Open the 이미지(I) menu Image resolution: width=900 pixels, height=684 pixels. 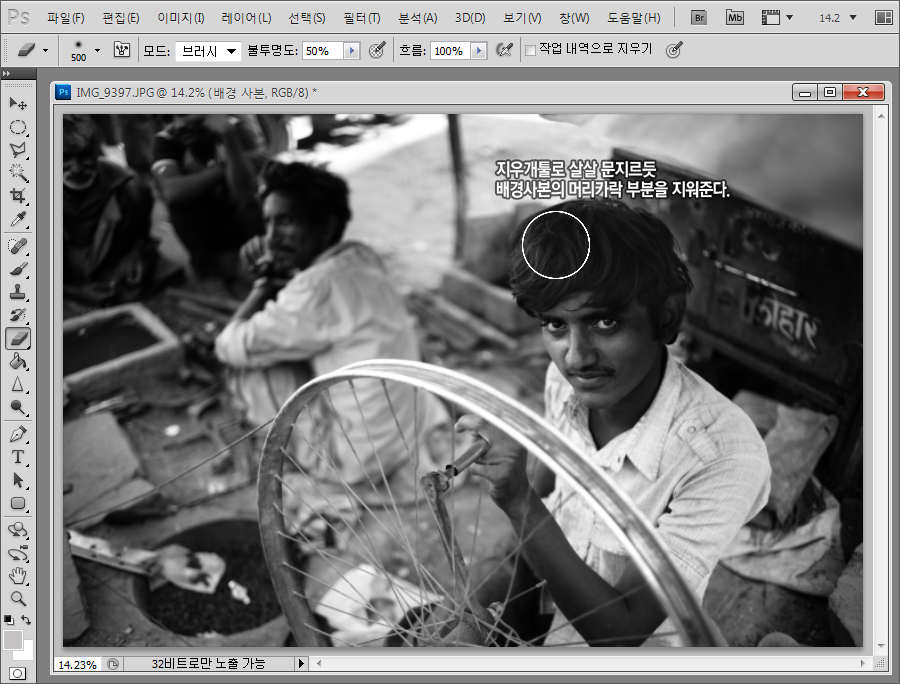pos(181,18)
